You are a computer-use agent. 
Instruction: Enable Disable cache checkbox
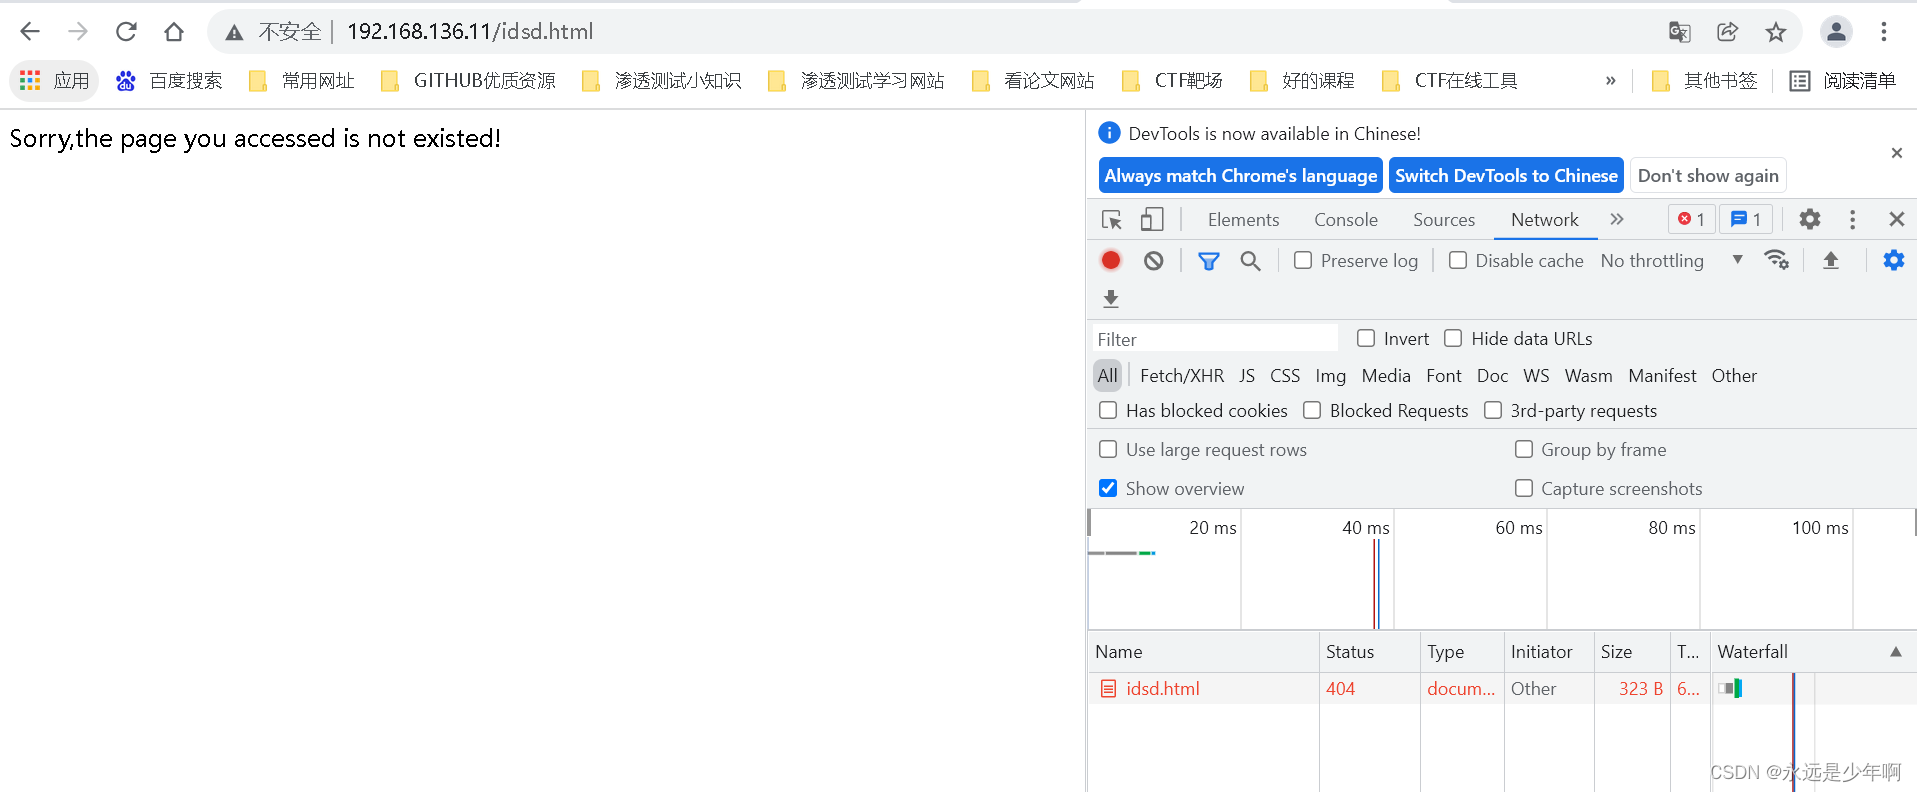pos(1458,260)
